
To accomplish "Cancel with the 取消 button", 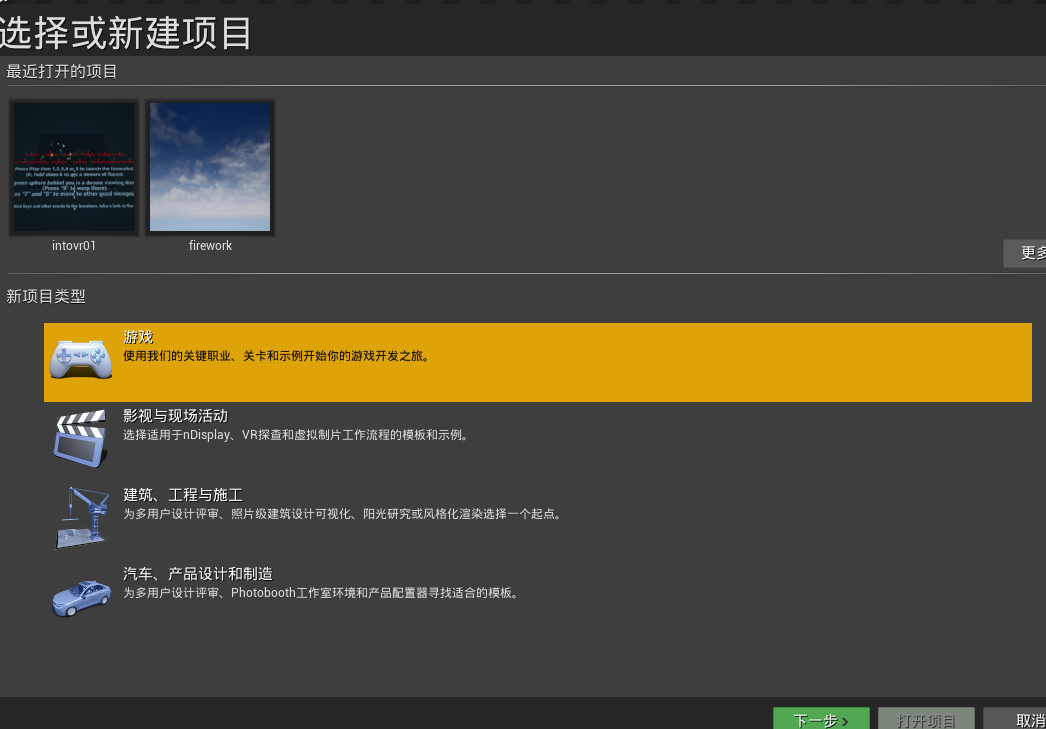I will click(x=1020, y=720).
